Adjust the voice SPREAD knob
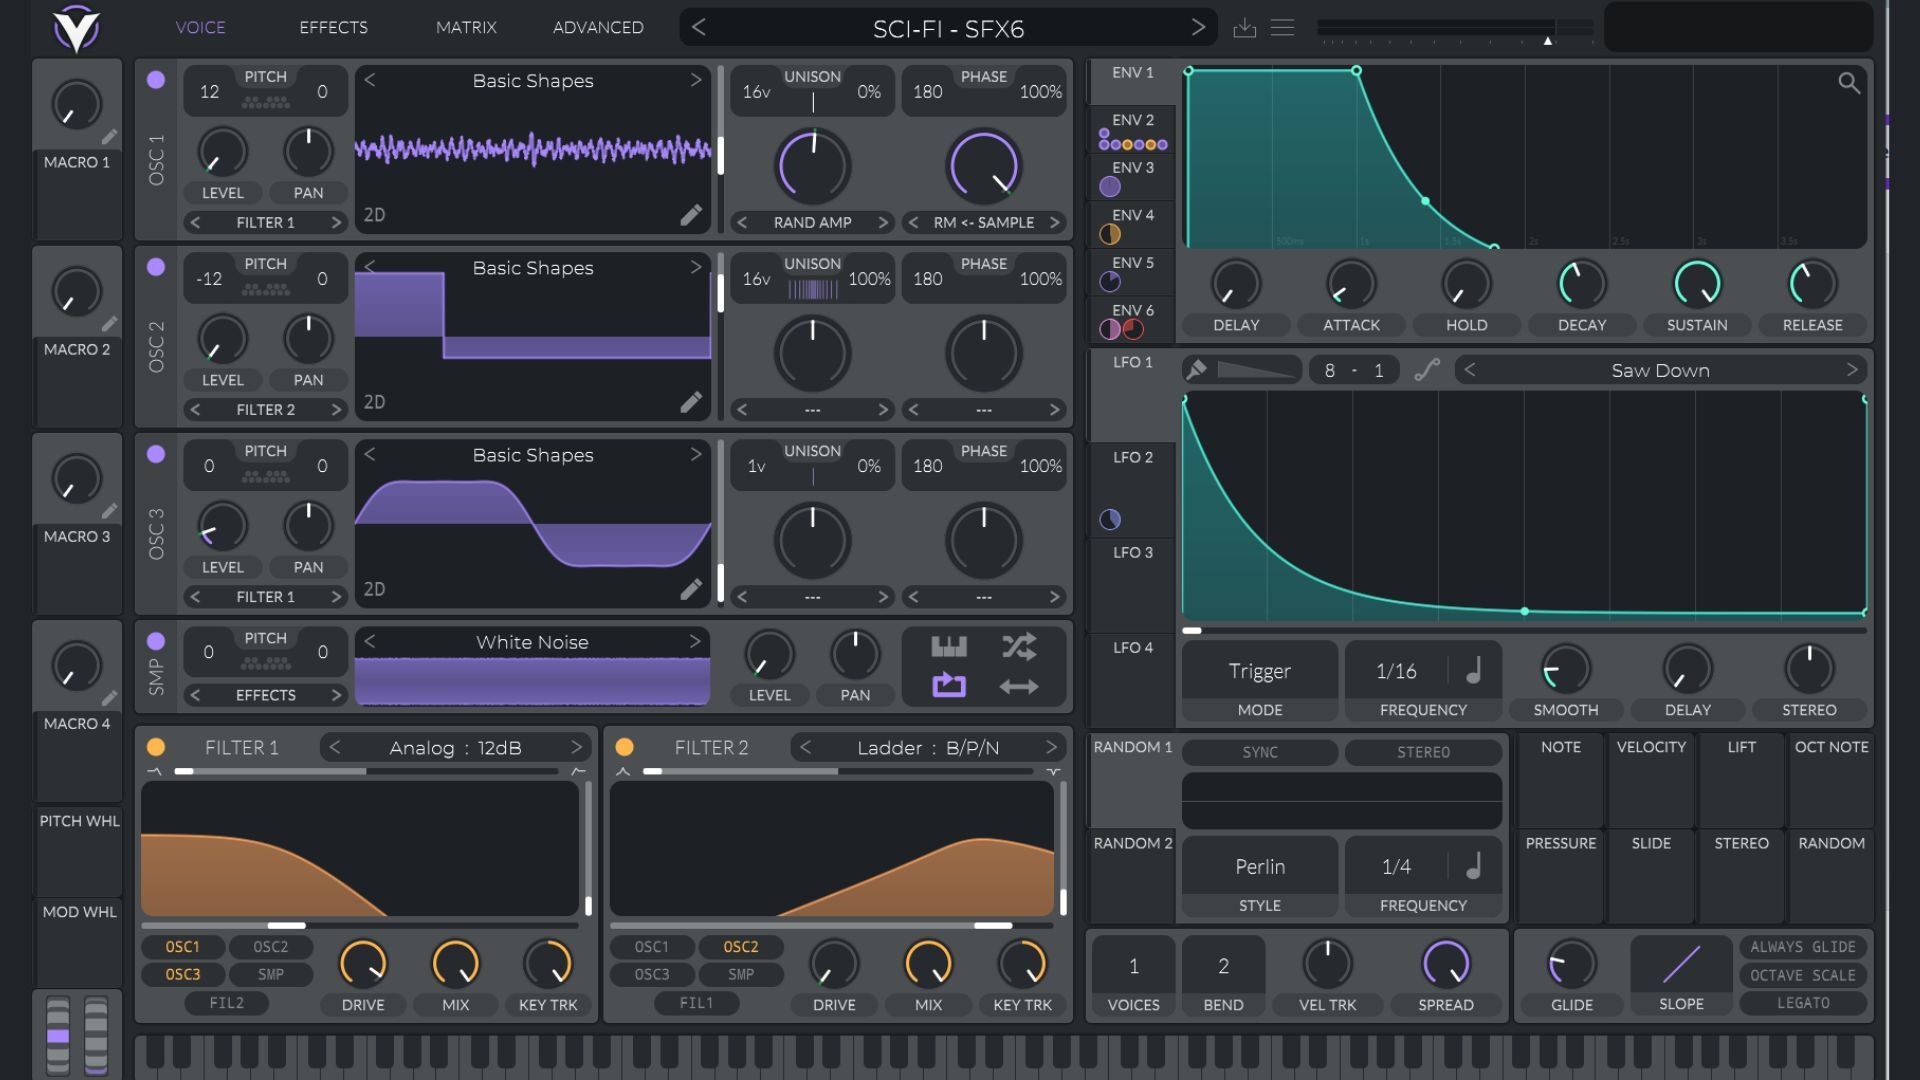This screenshot has width=1920, height=1080. tap(1446, 963)
